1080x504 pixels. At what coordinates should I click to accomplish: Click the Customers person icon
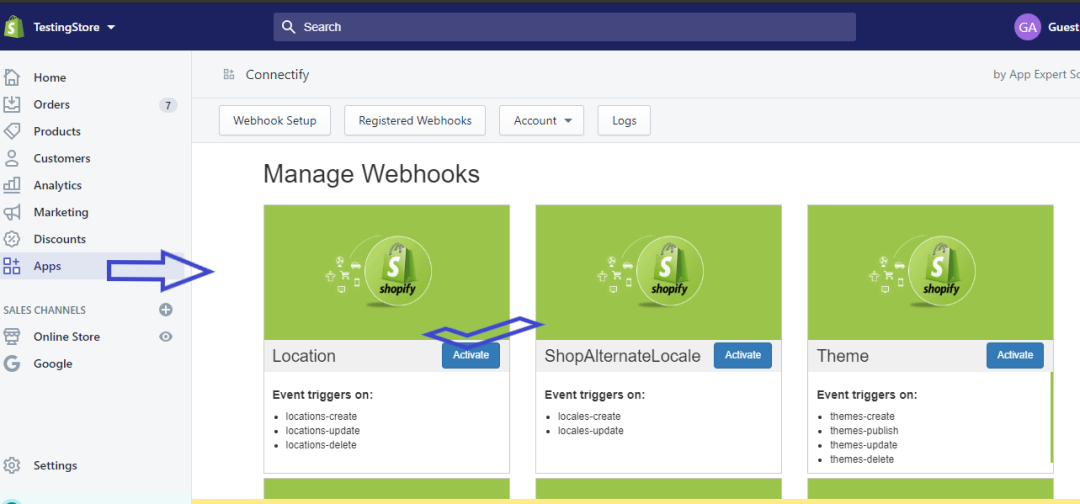[12, 158]
